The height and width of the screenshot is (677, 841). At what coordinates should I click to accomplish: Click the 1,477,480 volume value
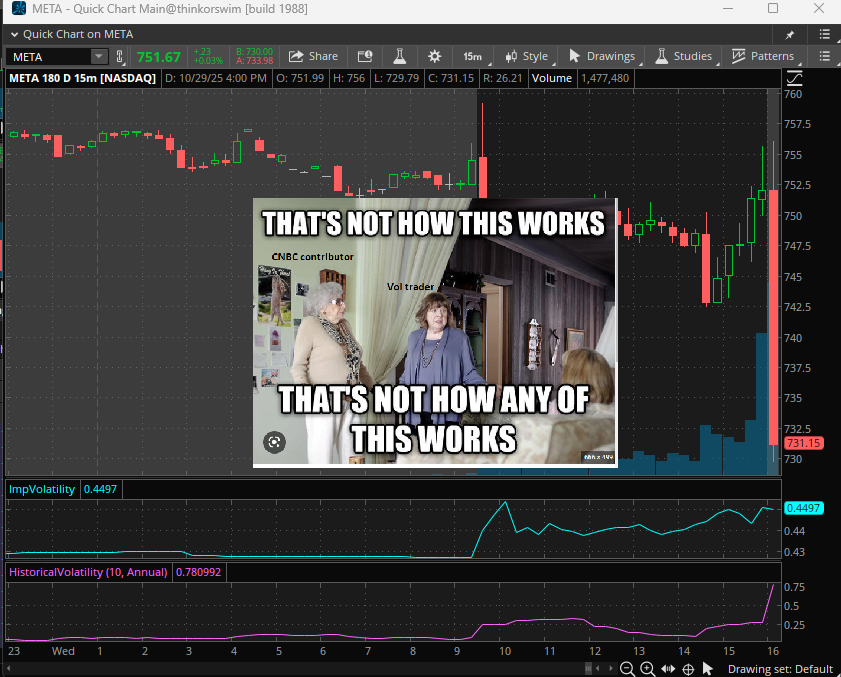(x=605, y=78)
